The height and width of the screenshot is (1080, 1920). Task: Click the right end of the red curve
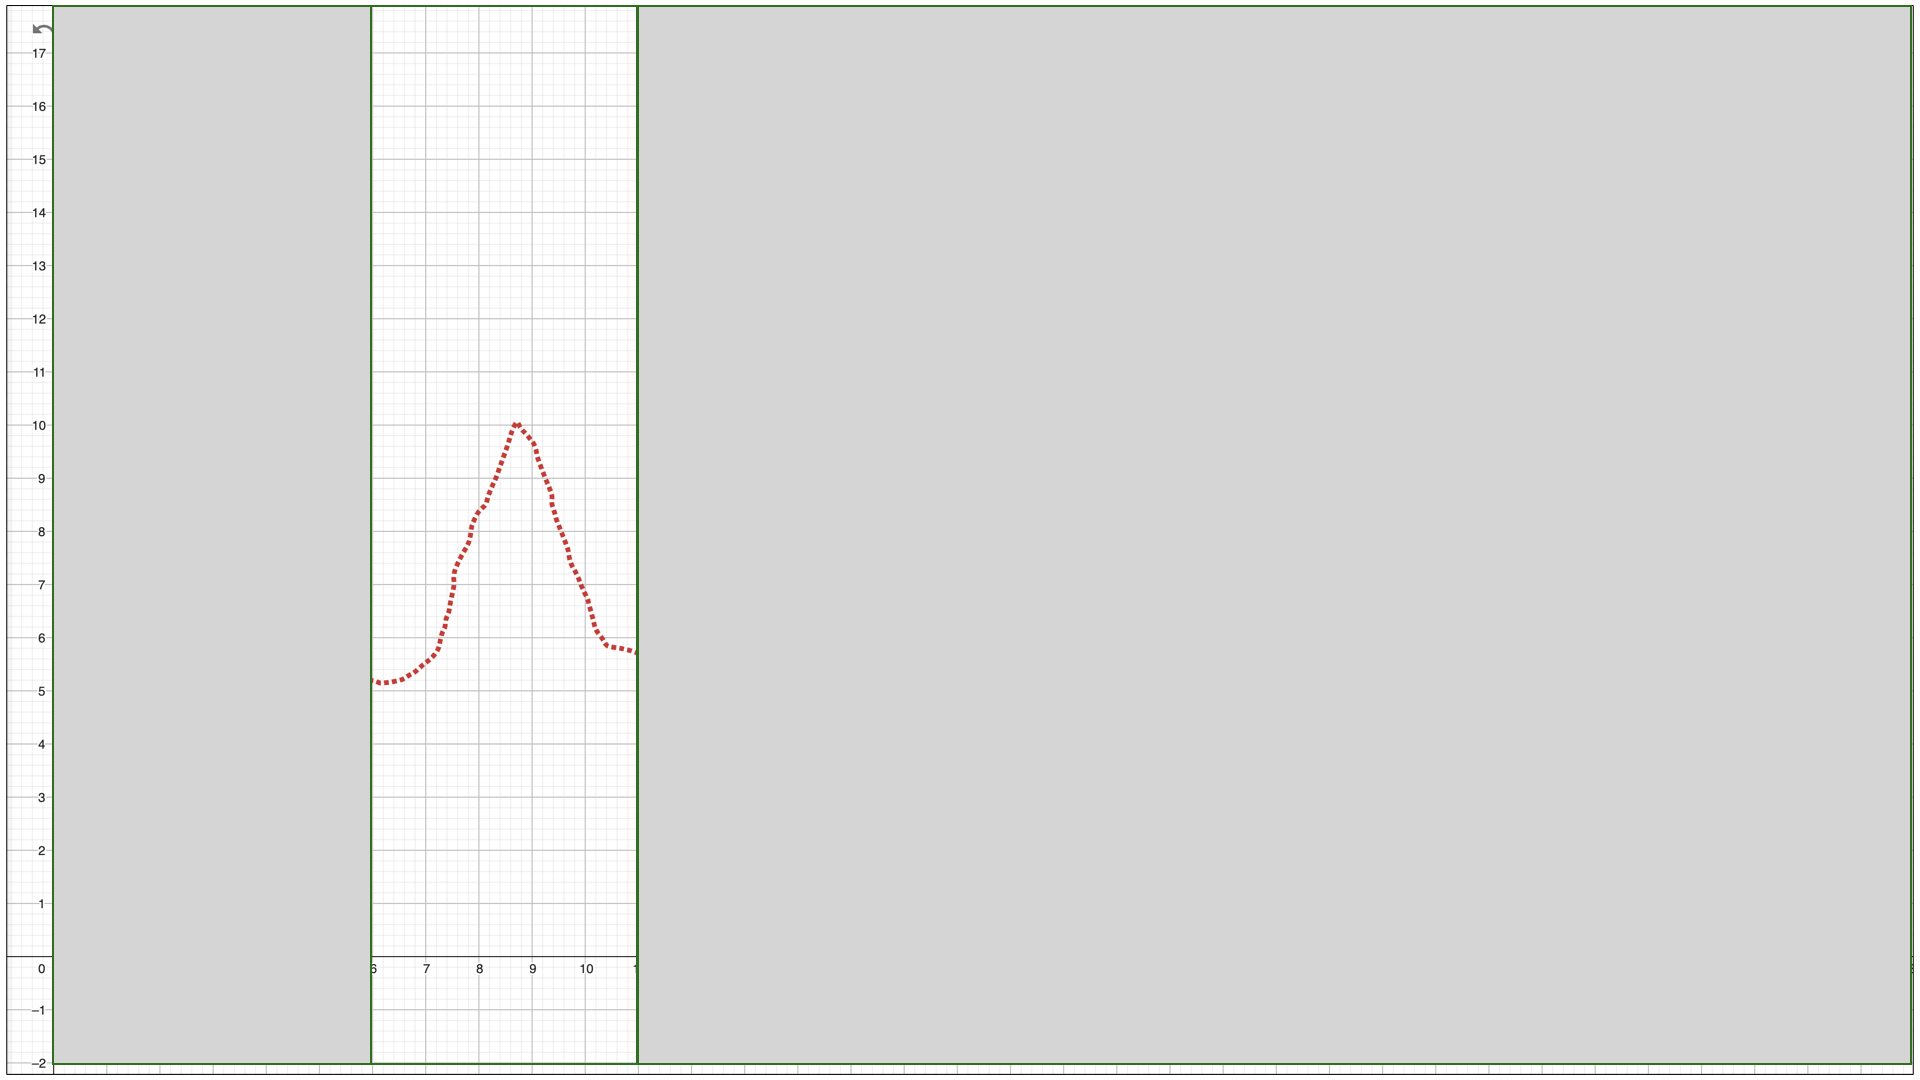(634, 652)
